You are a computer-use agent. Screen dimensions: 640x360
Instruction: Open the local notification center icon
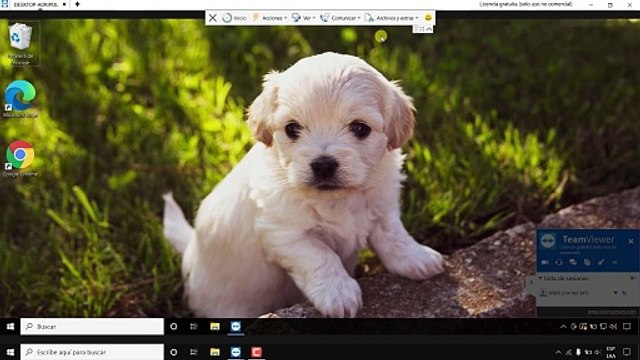627,352
